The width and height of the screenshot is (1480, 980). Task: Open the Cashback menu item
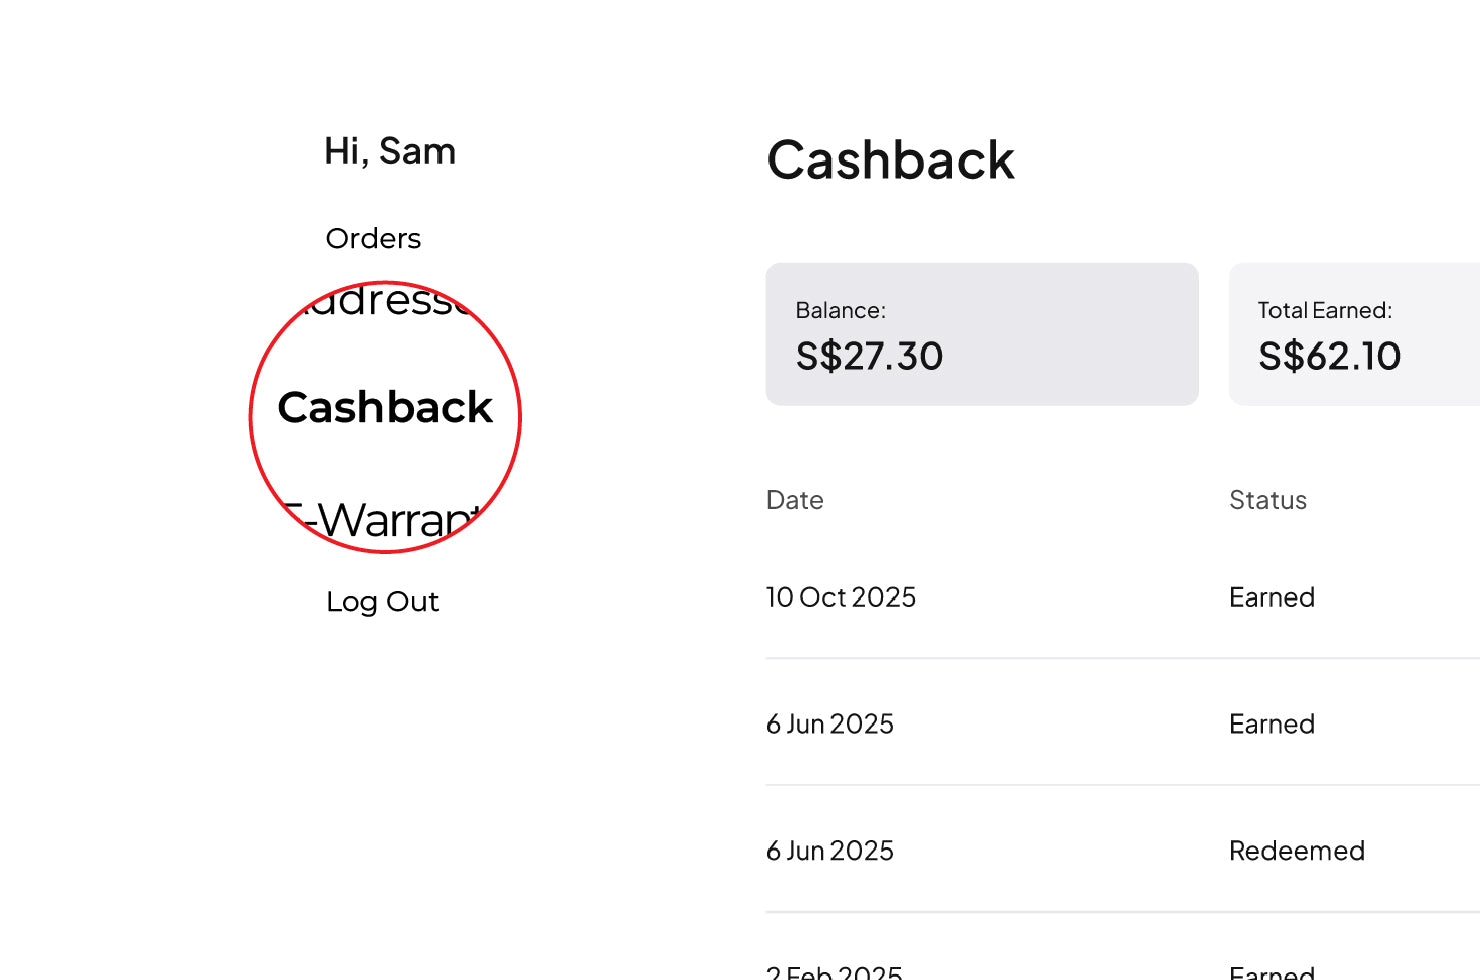(385, 407)
